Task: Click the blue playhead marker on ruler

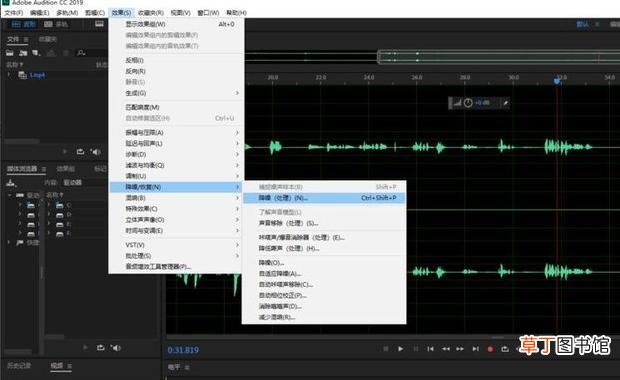Action: (x=558, y=80)
